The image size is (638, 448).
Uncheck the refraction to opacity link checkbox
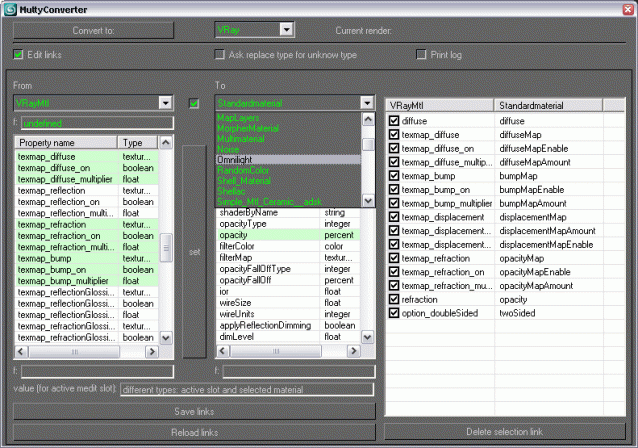tap(393, 299)
